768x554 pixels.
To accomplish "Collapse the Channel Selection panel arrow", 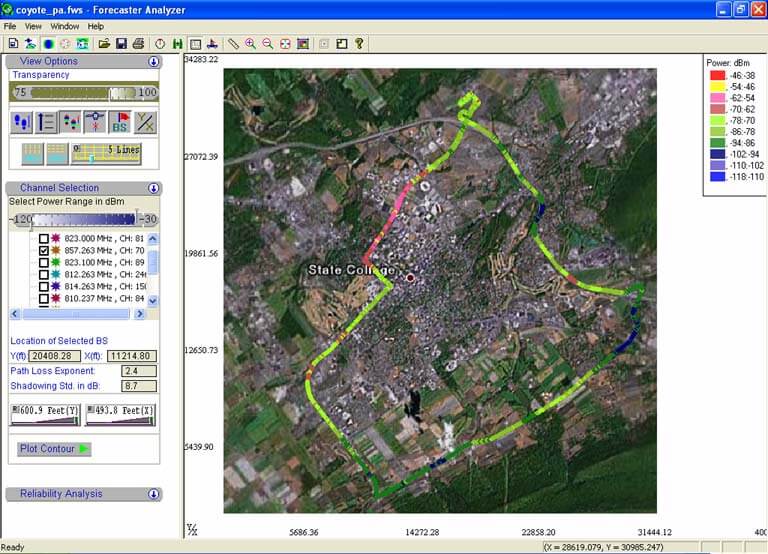I will pyautogui.click(x=154, y=188).
